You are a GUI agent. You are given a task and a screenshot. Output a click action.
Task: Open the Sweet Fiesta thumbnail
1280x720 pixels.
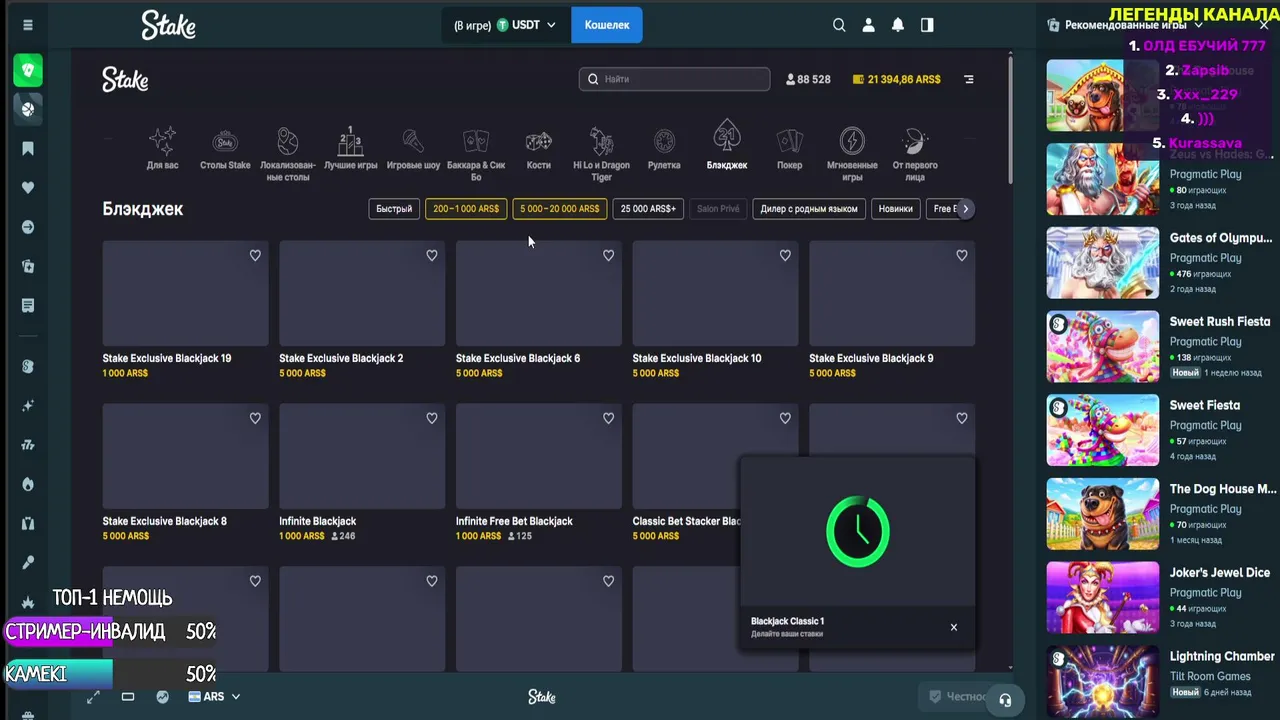pos(1103,430)
